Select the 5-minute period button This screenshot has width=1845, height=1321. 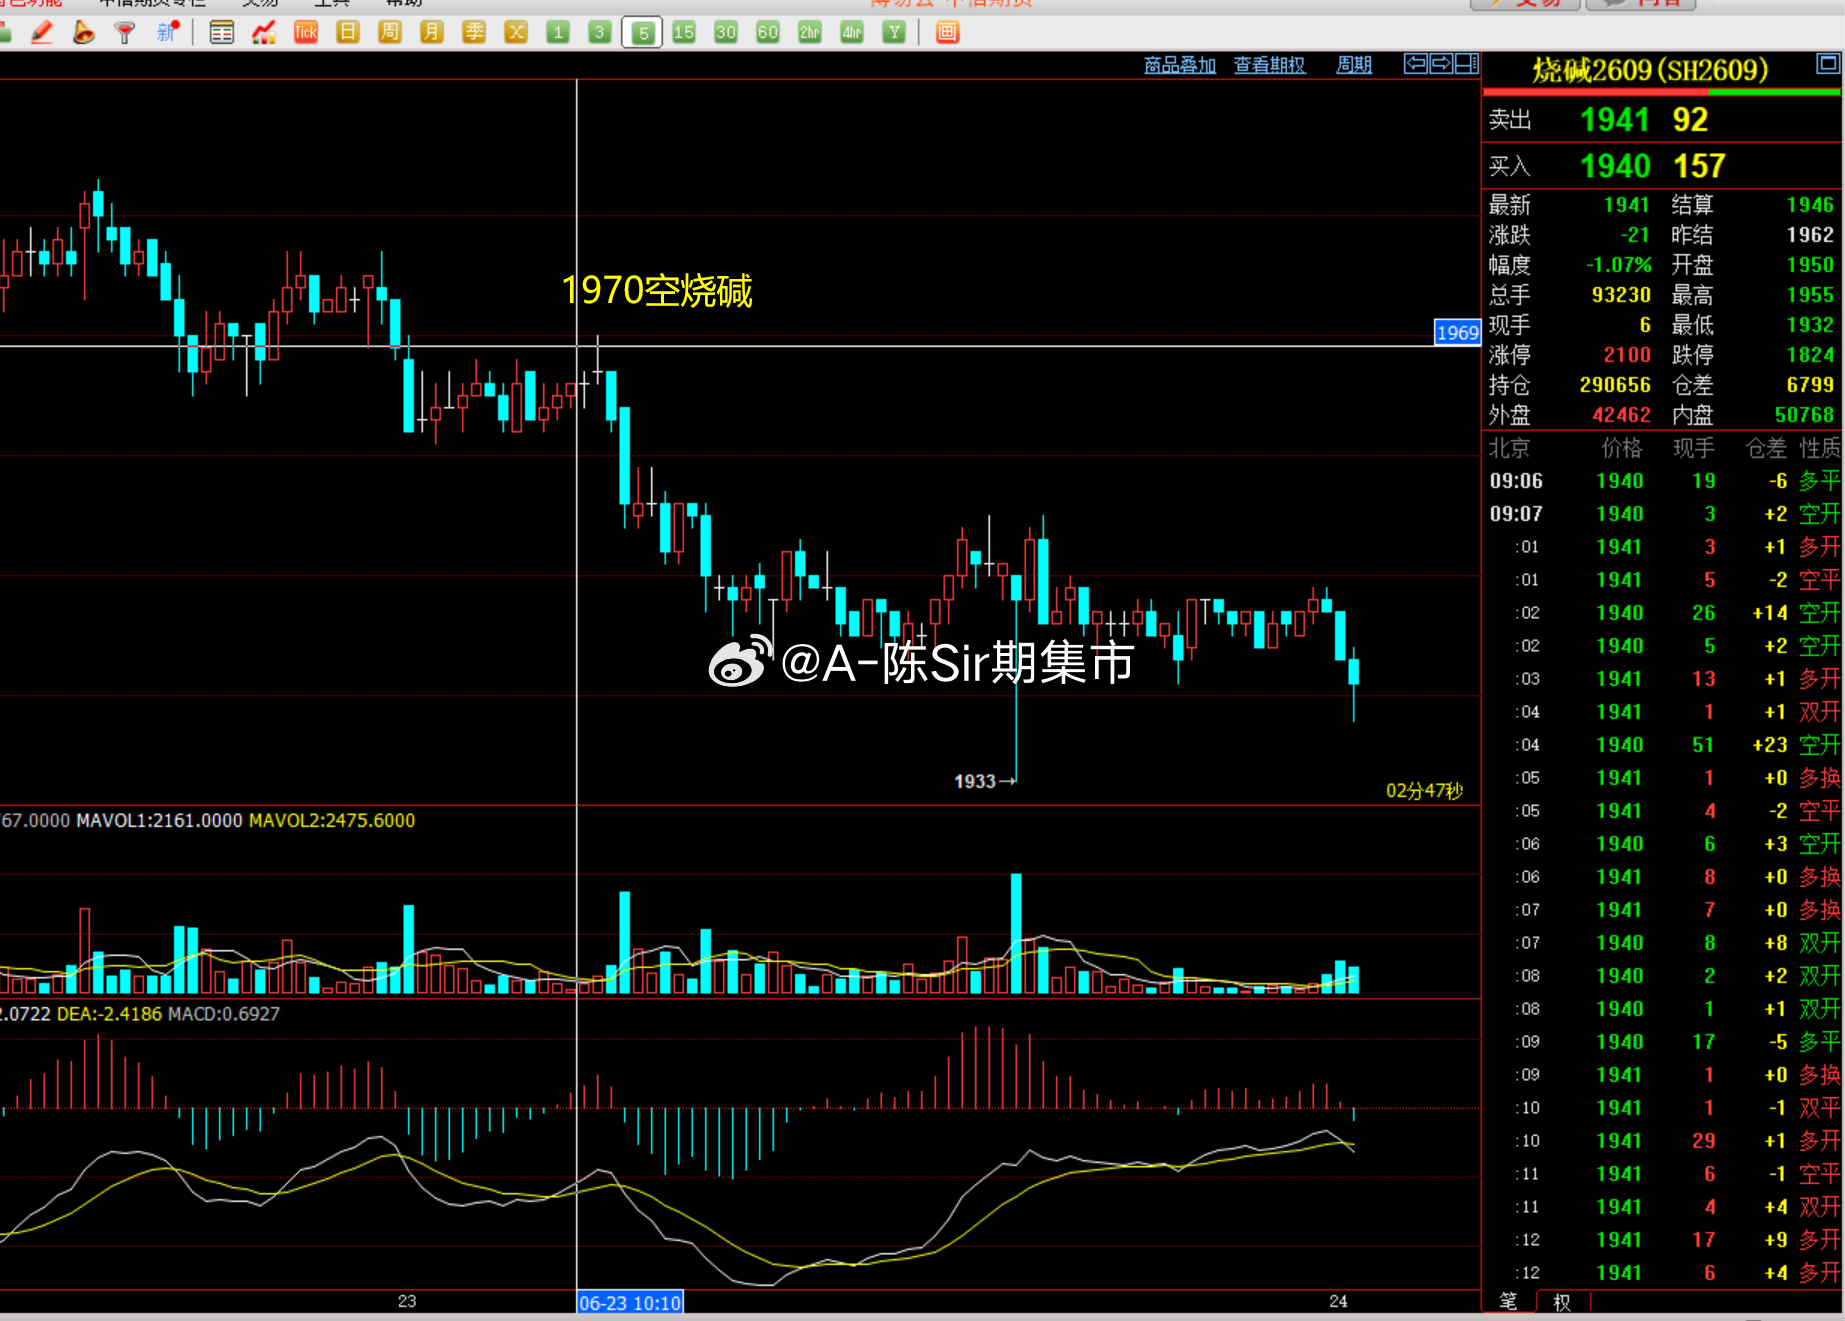pos(642,32)
